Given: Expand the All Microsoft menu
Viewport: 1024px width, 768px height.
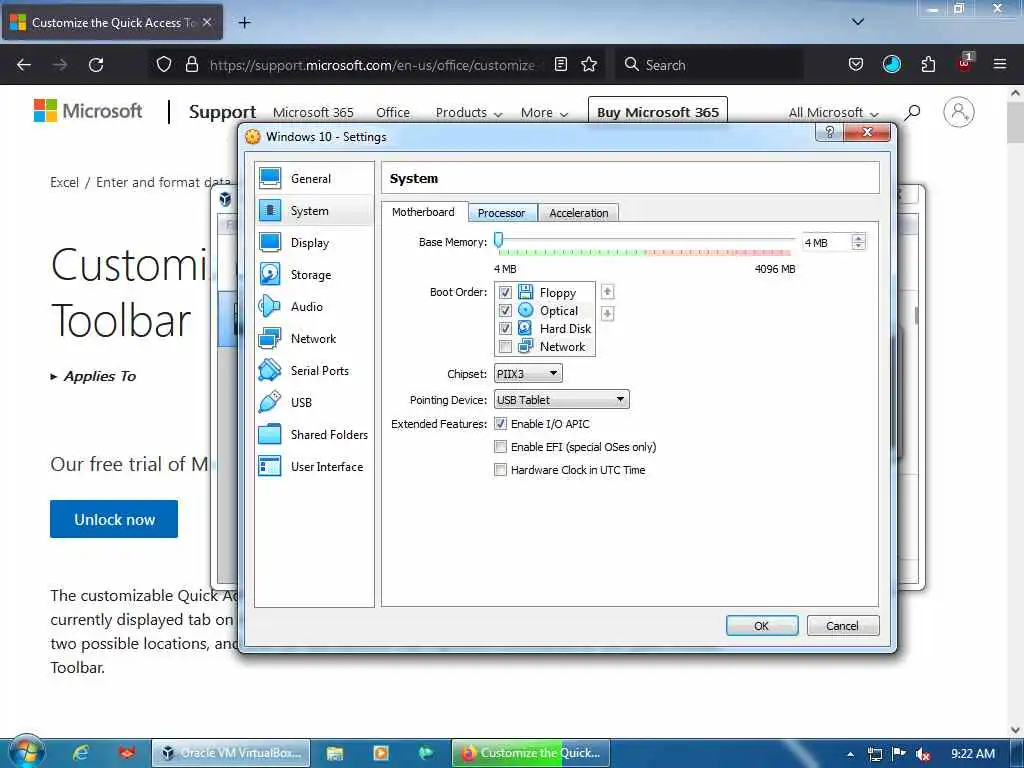Looking at the screenshot, I should (833, 112).
